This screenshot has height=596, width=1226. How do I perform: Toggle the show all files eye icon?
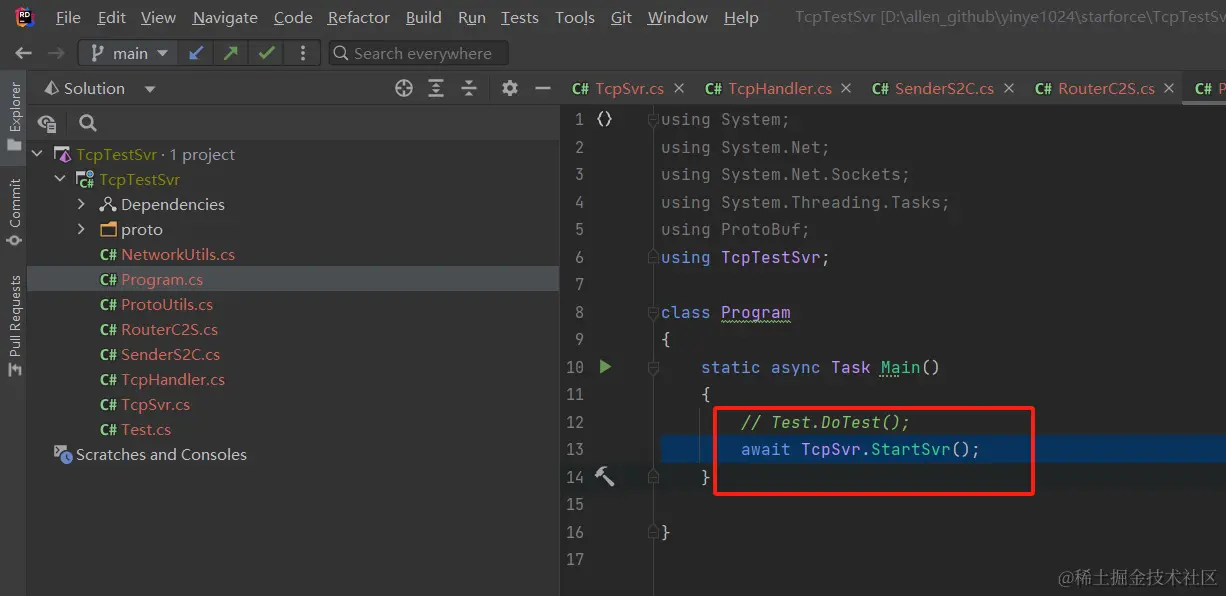click(47, 123)
